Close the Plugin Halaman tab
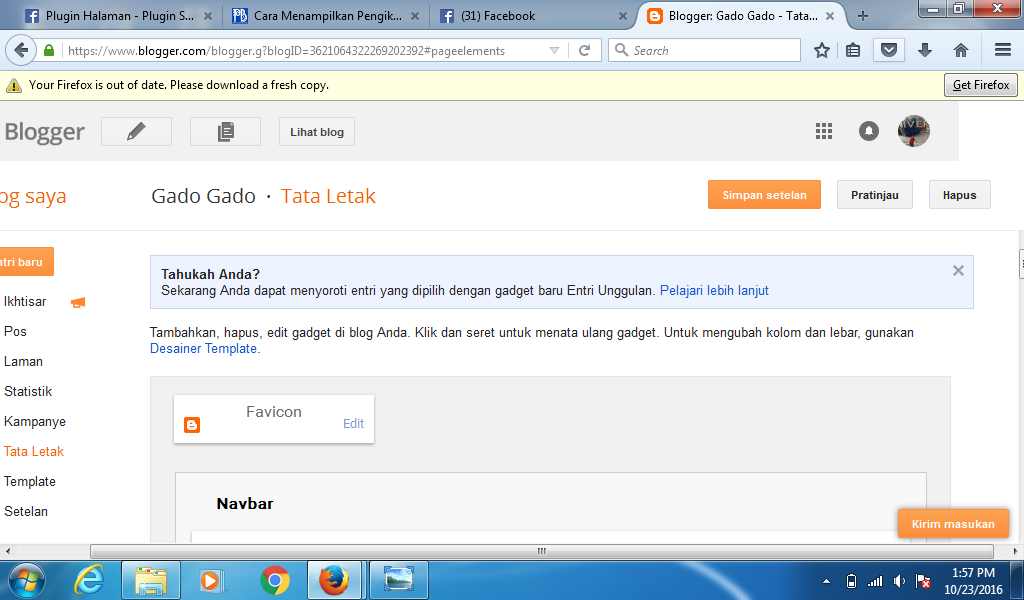The width and height of the screenshot is (1024, 600). point(208,16)
